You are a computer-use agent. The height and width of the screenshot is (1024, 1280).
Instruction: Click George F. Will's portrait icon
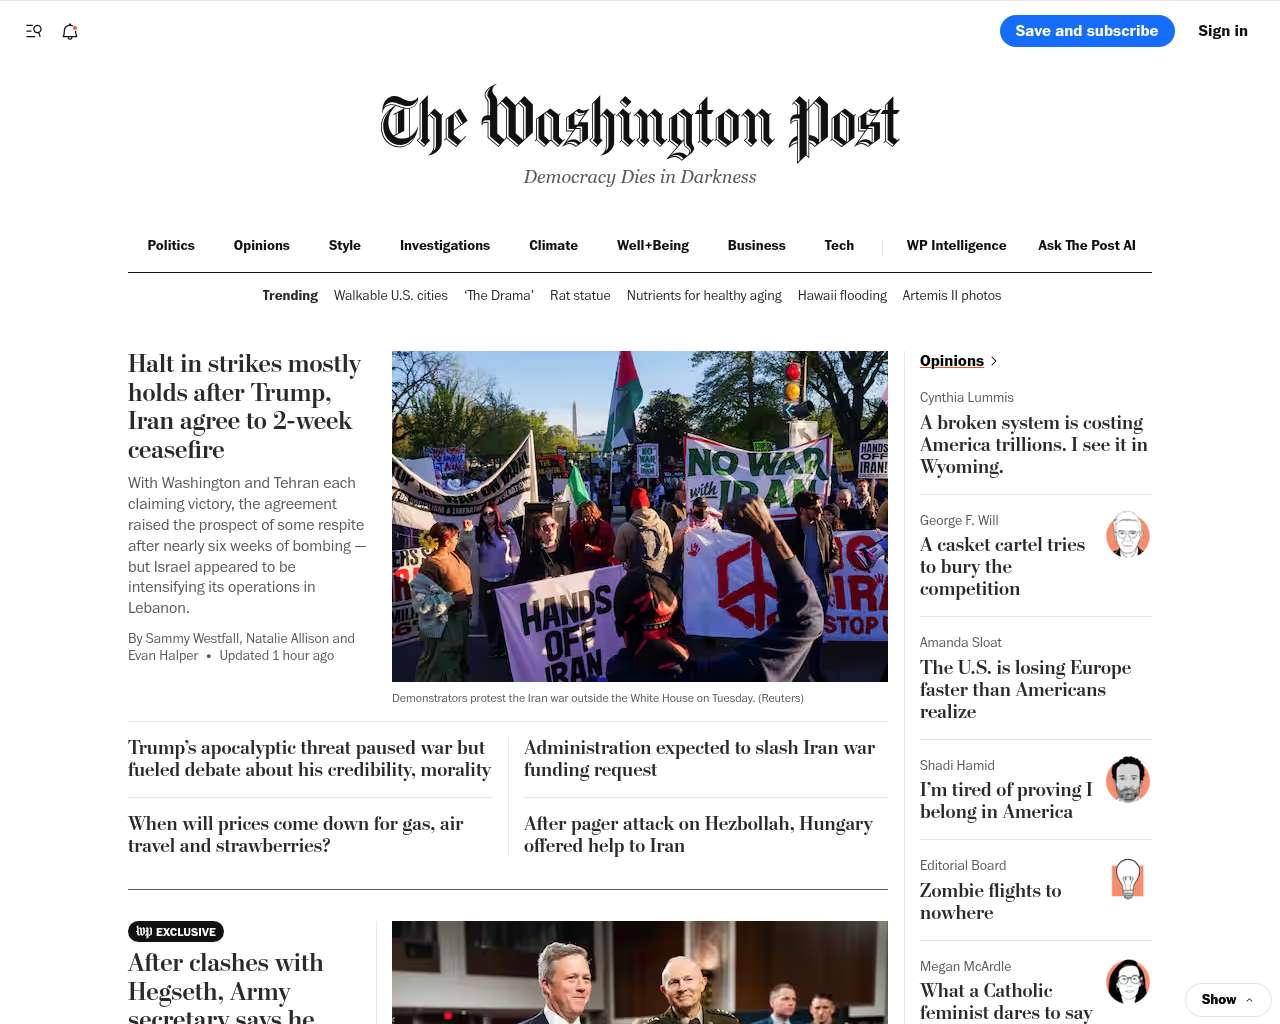coord(1128,535)
